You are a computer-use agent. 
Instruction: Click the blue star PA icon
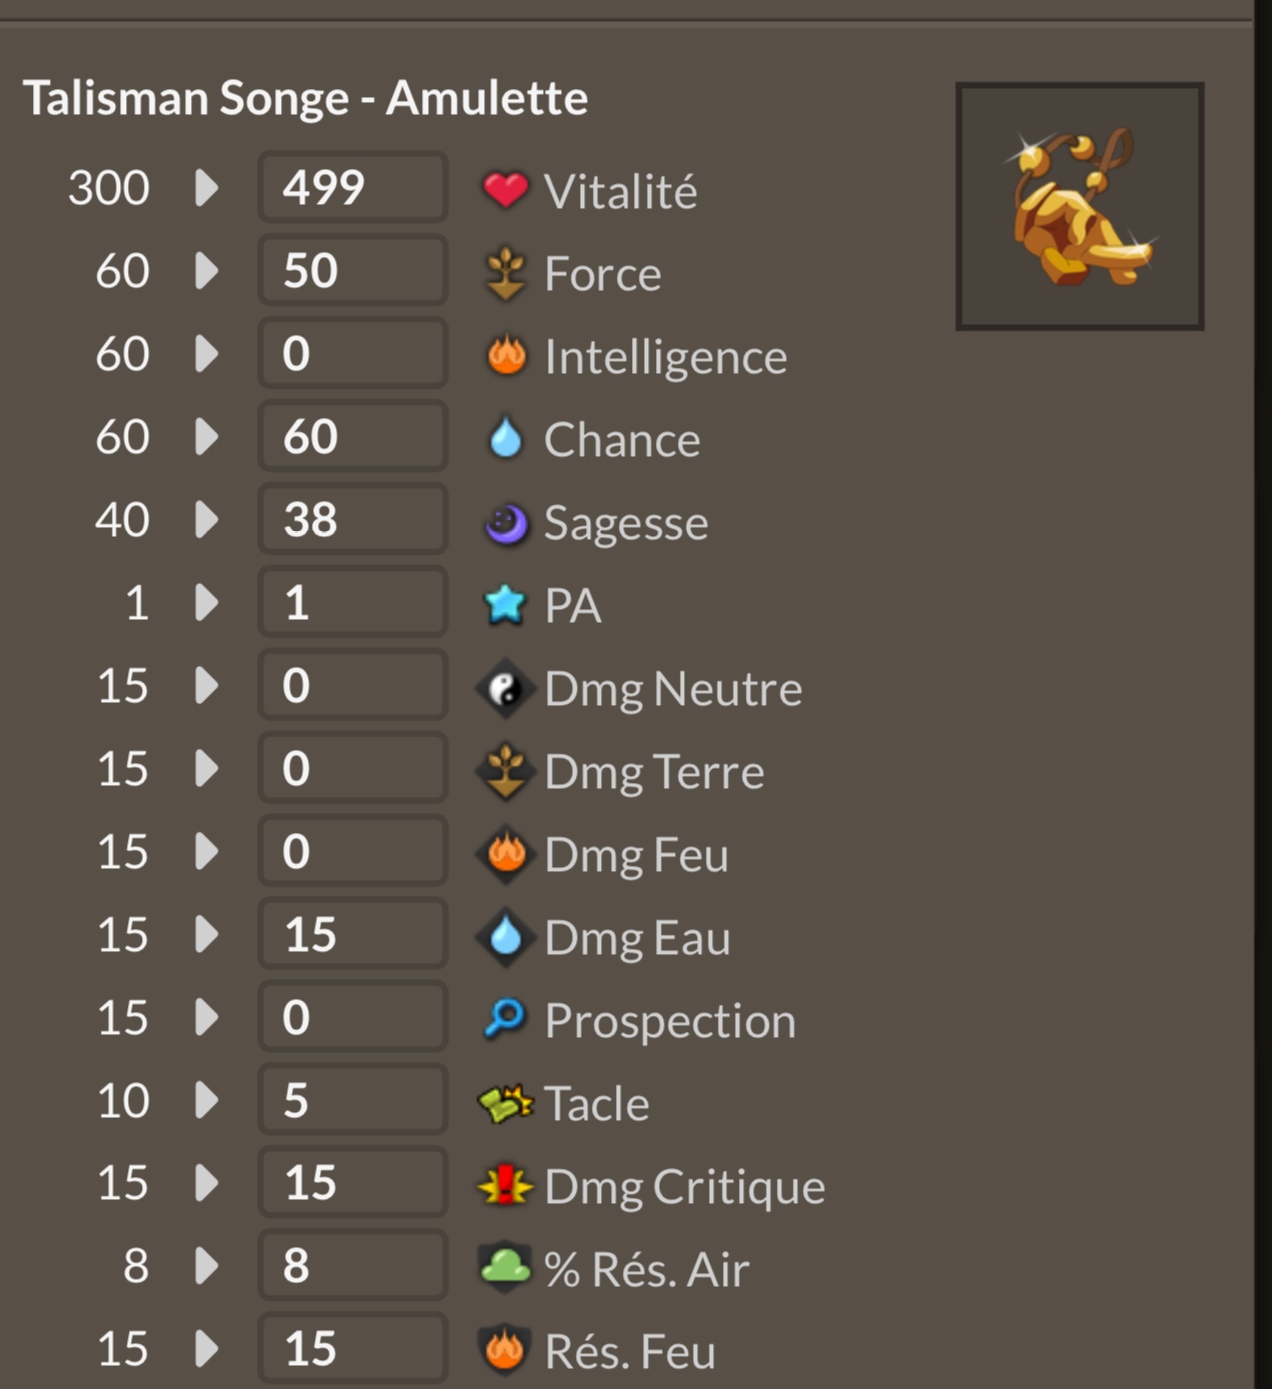click(x=505, y=605)
